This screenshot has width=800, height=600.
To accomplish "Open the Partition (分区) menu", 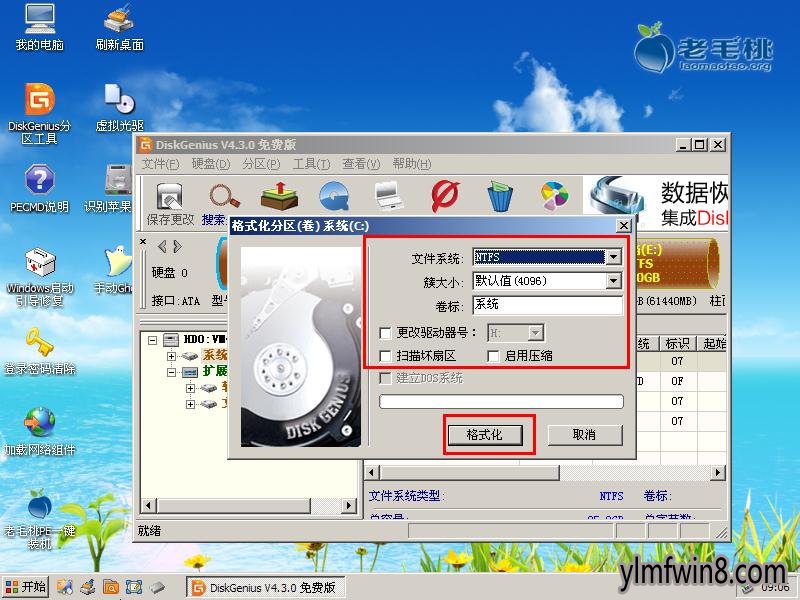I will coord(261,164).
